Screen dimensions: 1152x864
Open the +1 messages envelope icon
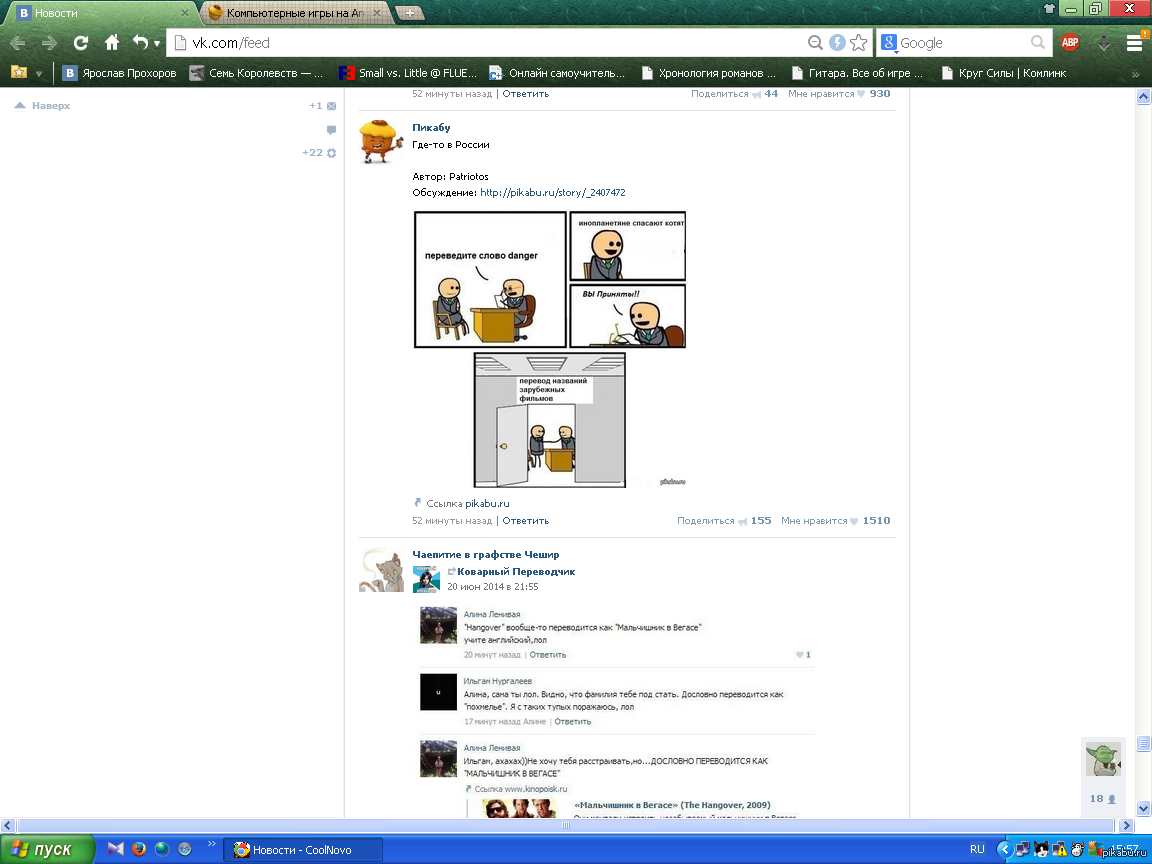coord(331,106)
